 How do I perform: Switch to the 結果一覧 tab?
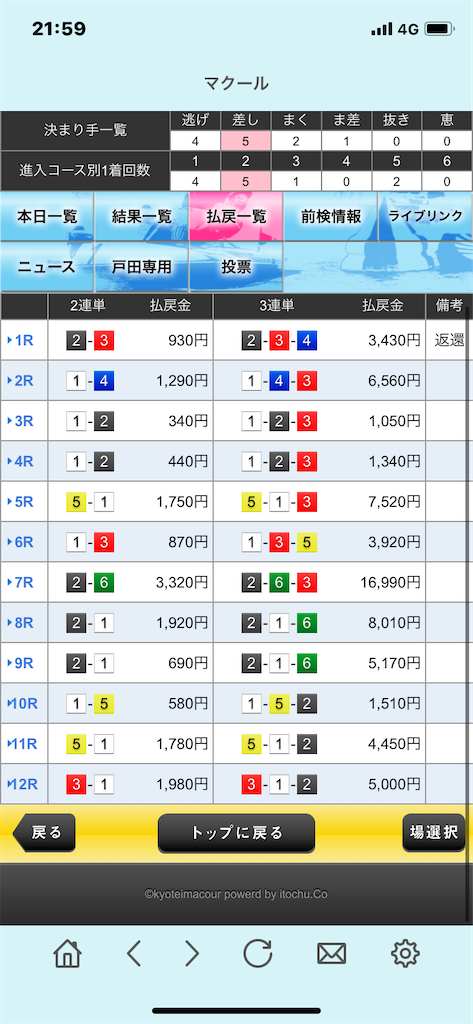142,217
